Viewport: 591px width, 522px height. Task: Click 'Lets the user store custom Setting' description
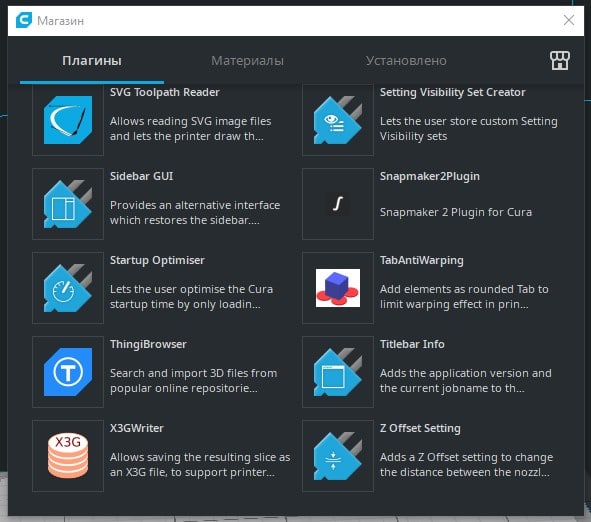pyautogui.click(x=469, y=129)
